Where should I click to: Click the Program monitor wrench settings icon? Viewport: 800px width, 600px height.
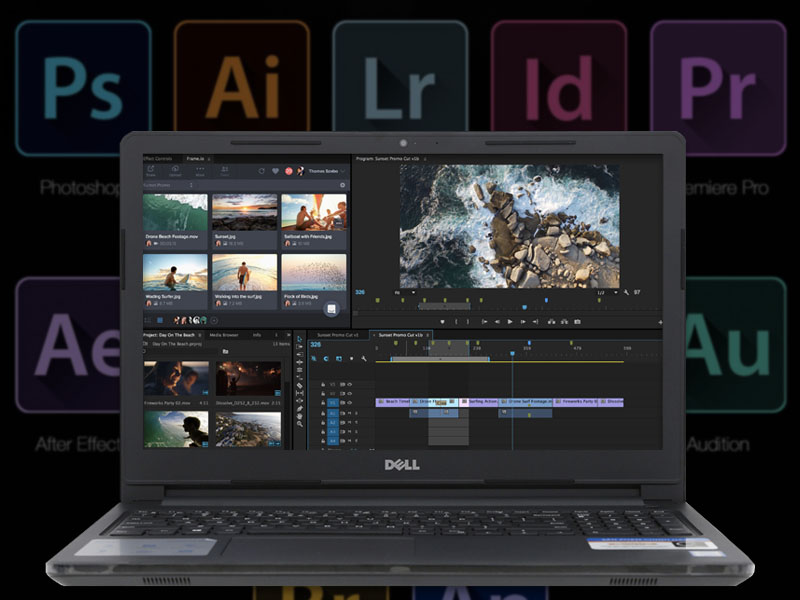click(x=627, y=292)
